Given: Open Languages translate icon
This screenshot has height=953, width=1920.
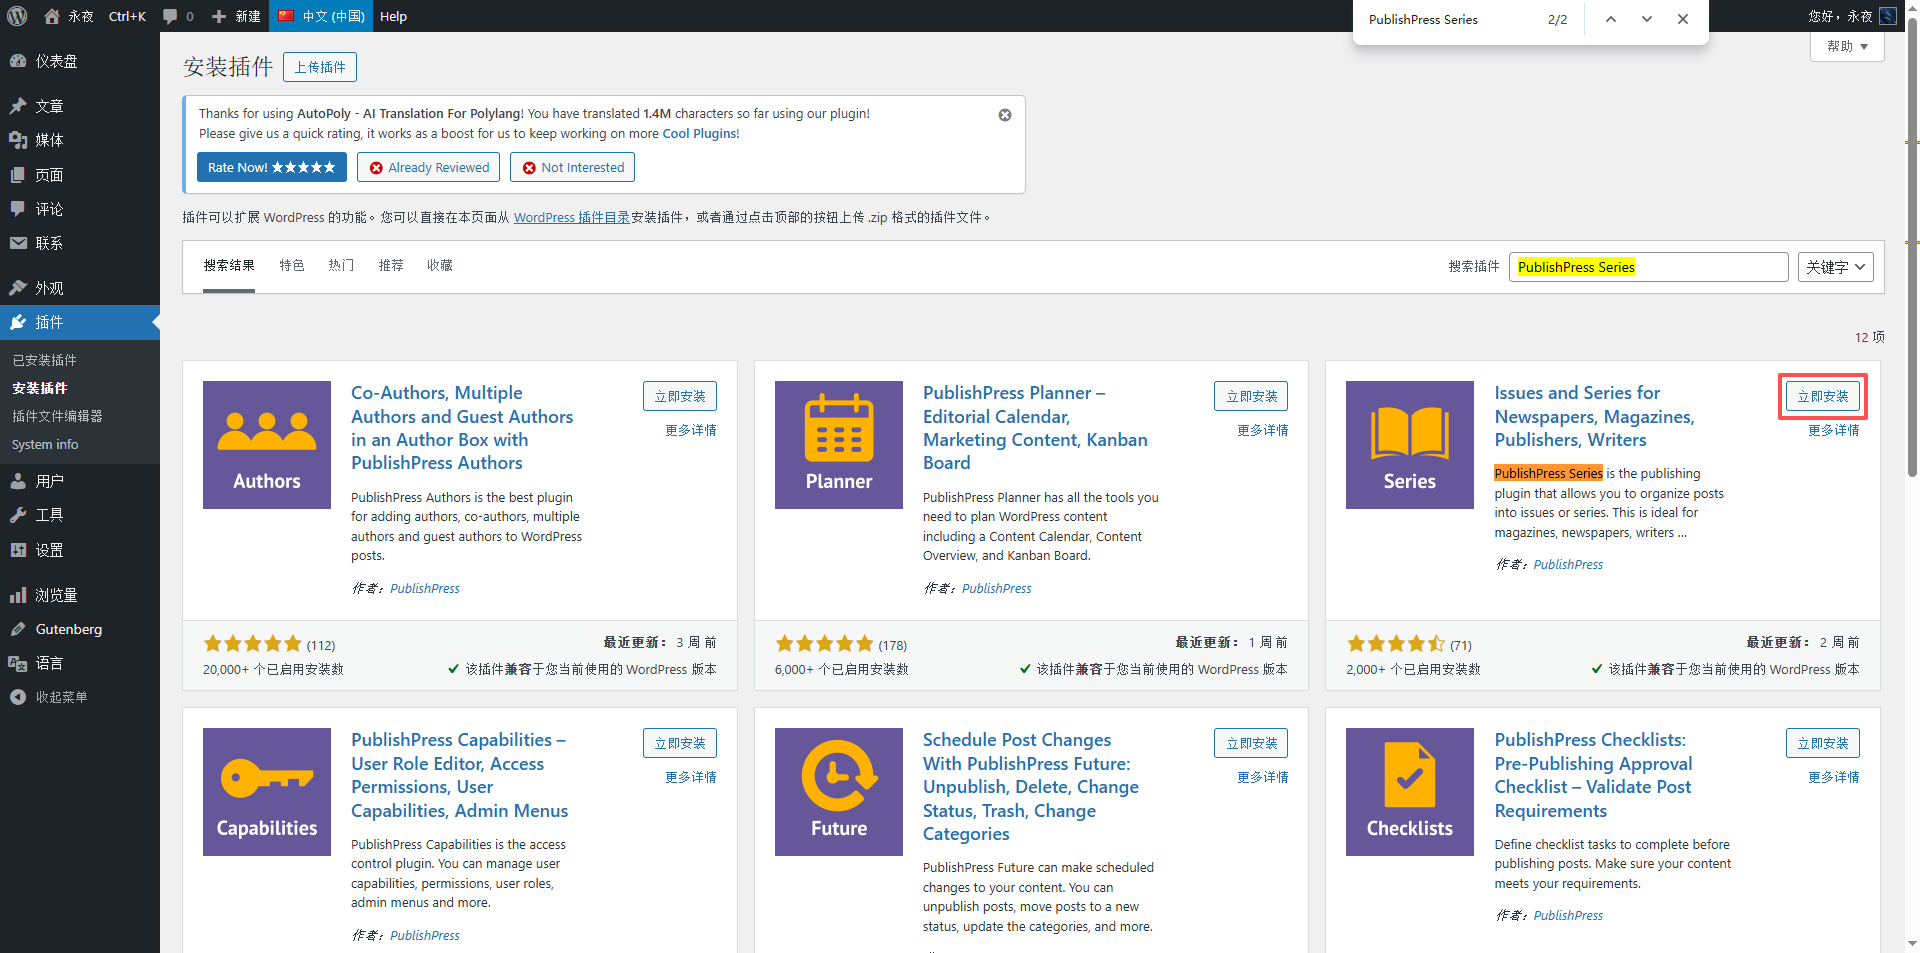Looking at the screenshot, I should click(x=18, y=663).
